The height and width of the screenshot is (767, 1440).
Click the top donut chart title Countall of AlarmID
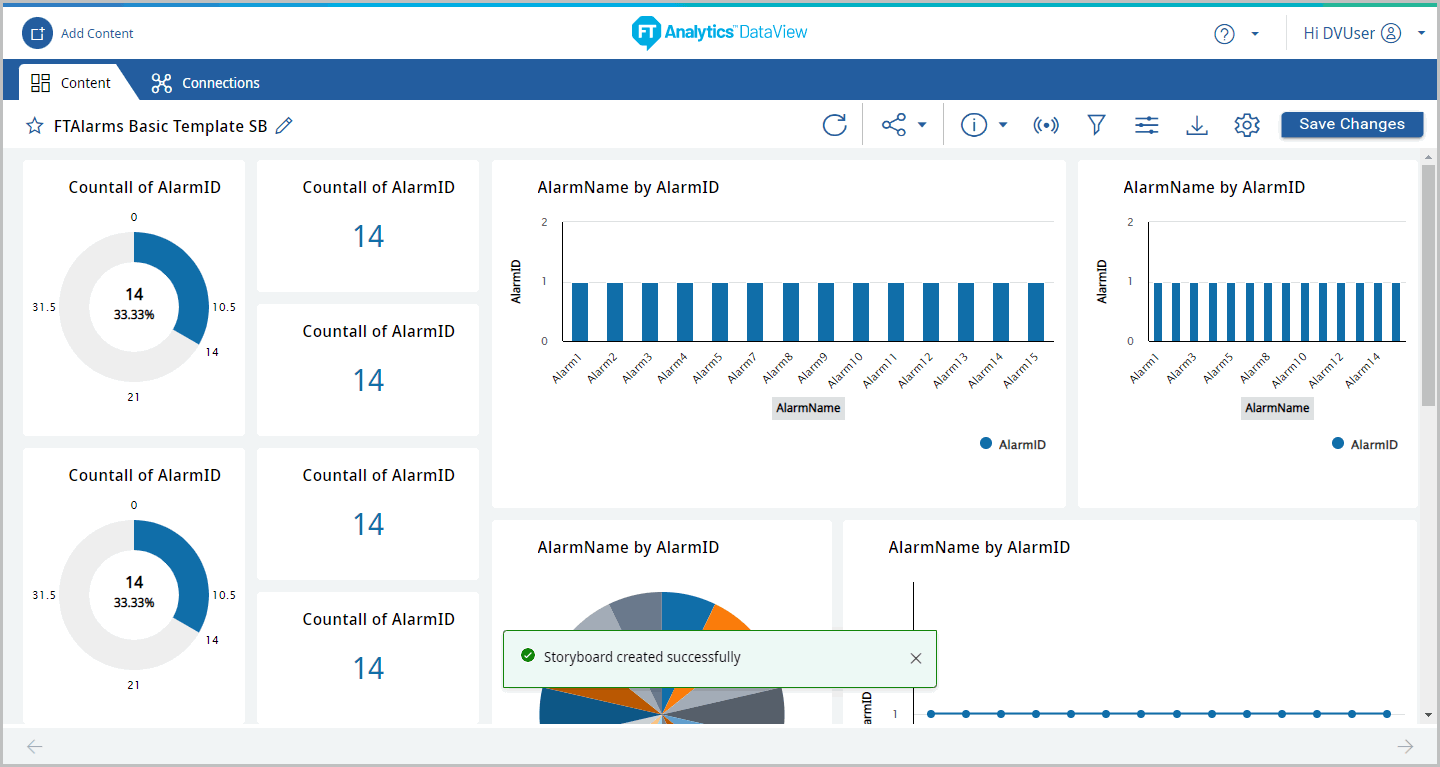[x=144, y=187]
